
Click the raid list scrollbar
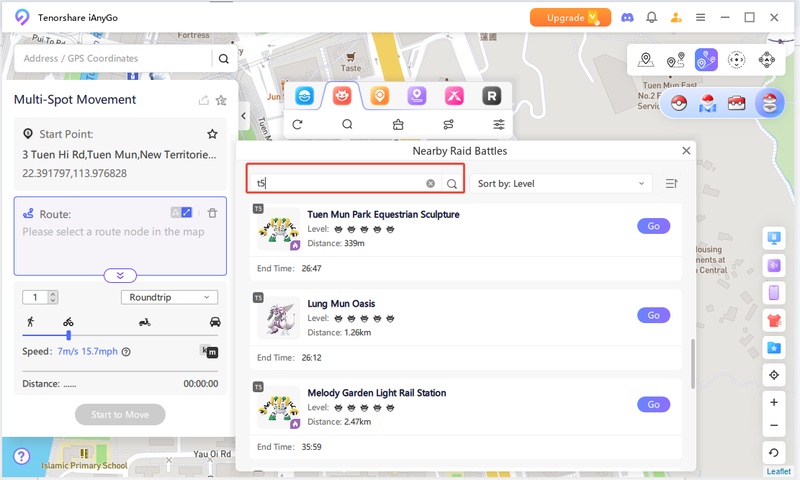(x=692, y=364)
